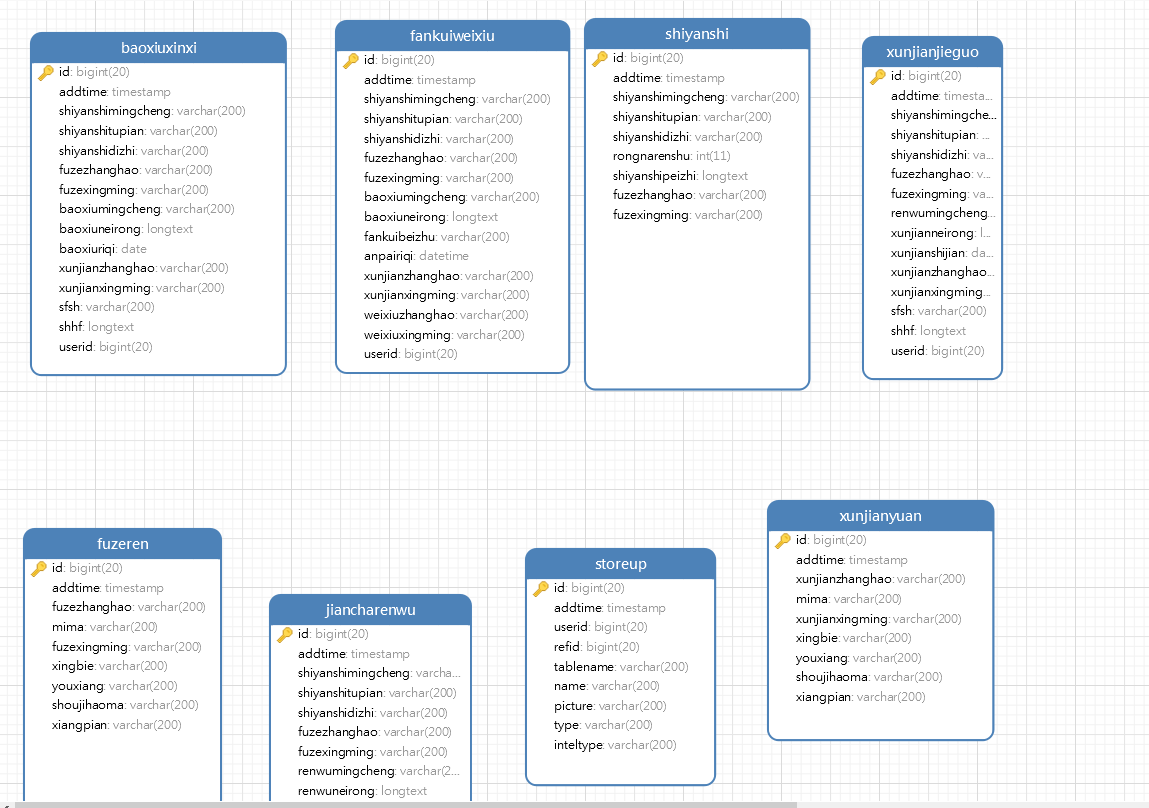Select mima field in fuzeren table

click(x=105, y=626)
